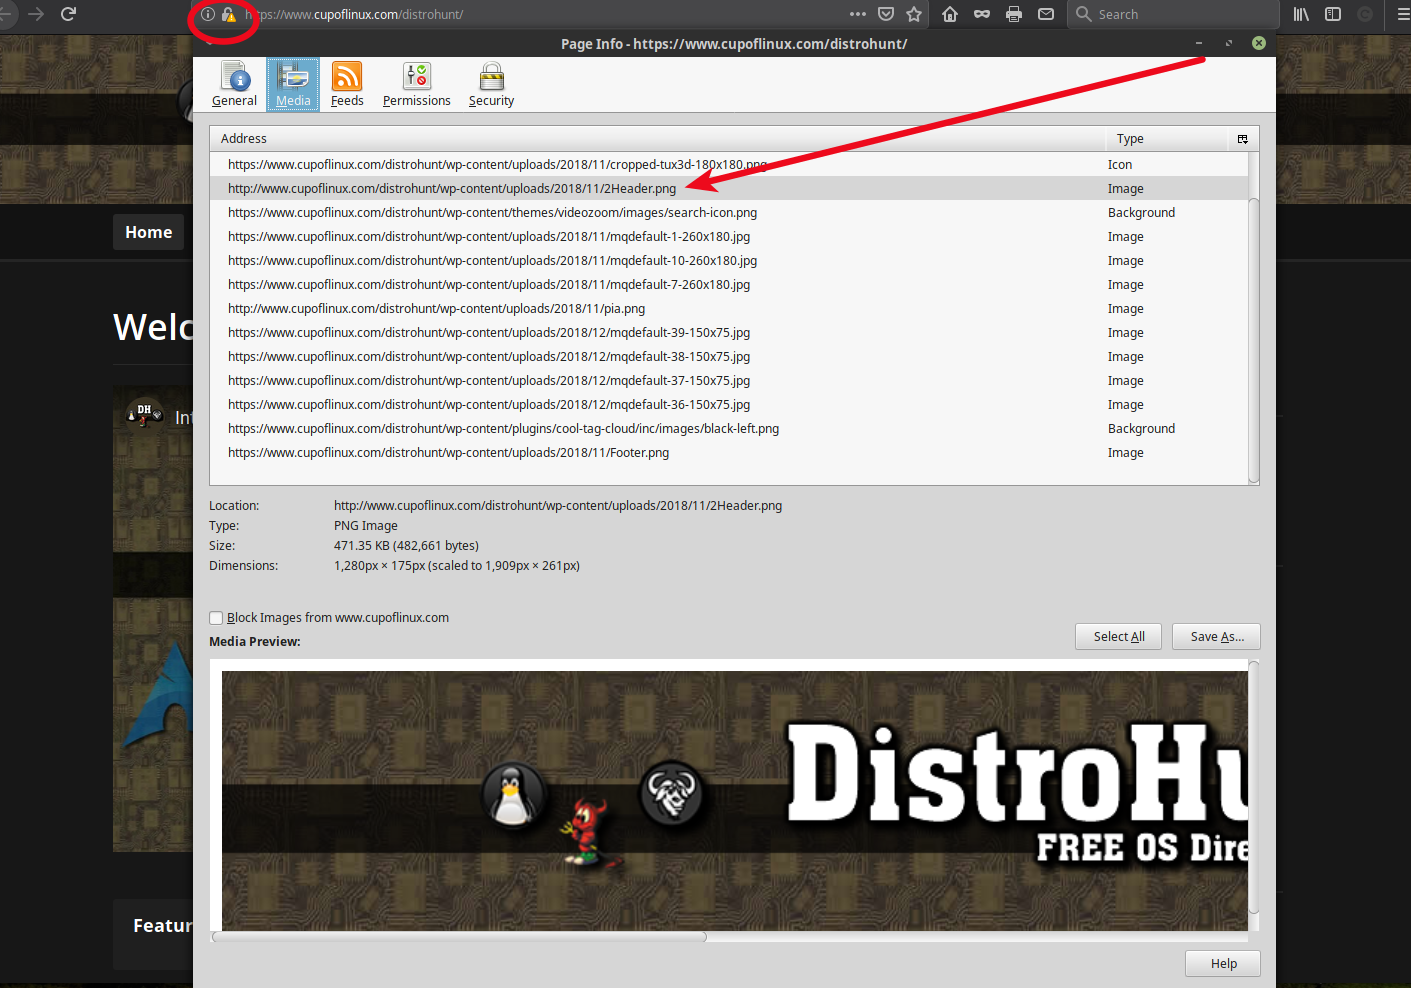Open the column picker icon in list header
This screenshot has height=988, width=1411.
pyautogui.click(x=1243, y=139)
